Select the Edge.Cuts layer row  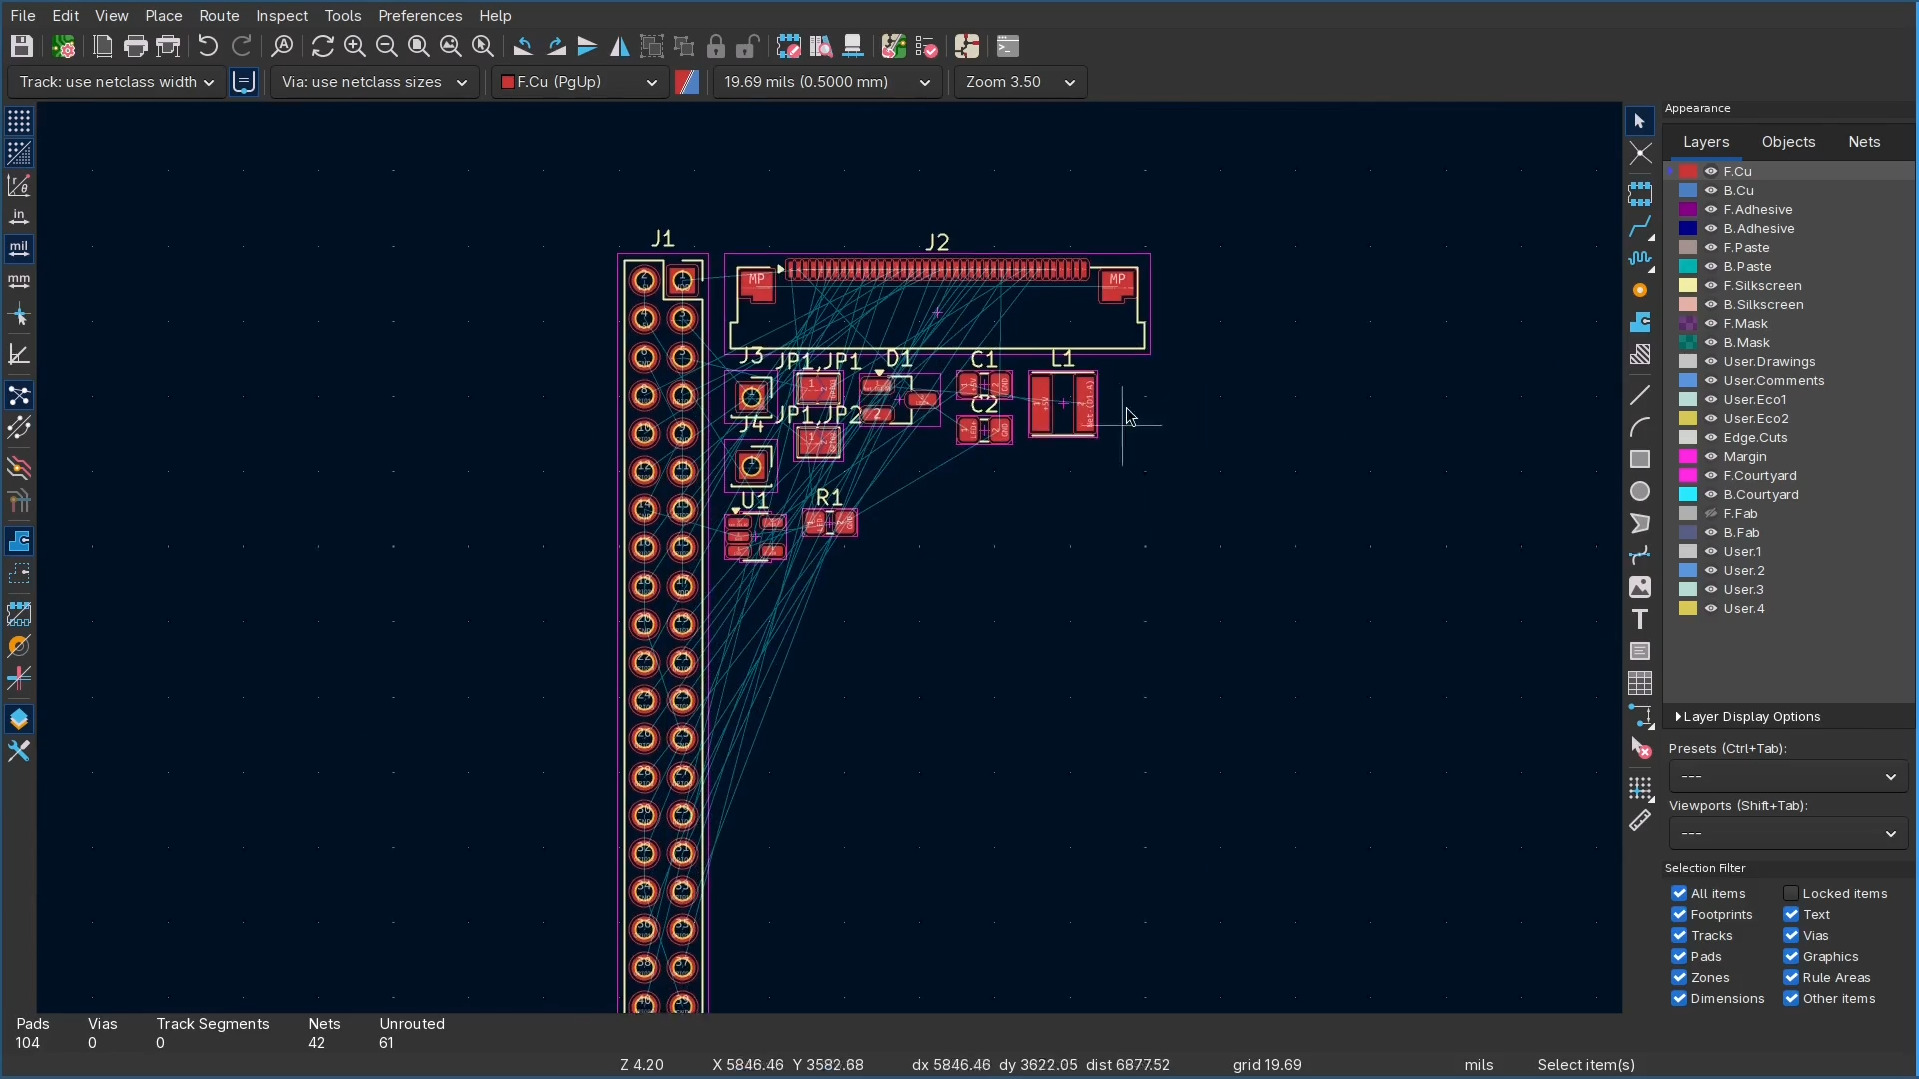pyautogui.click(x=1755, y=437)
